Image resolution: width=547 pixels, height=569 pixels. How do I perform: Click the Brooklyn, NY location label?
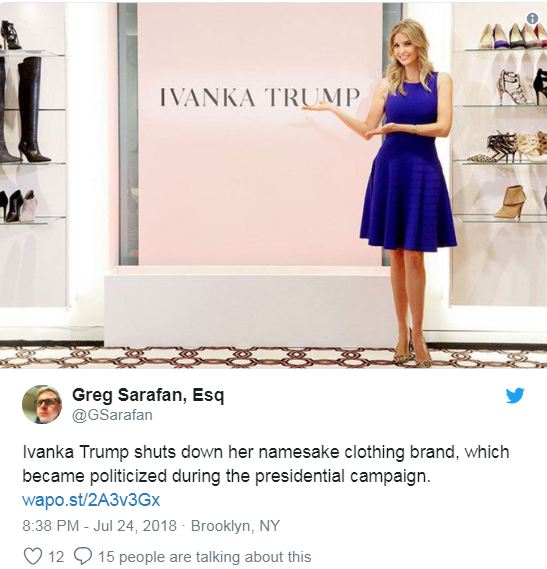tap(235, 525)
